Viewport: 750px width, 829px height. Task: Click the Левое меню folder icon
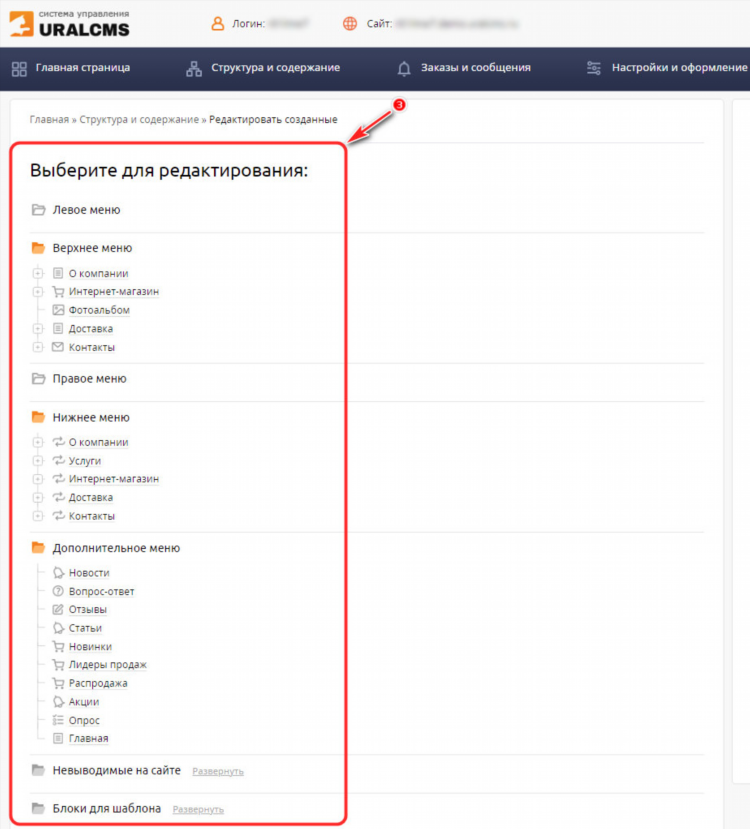[38, 210]
